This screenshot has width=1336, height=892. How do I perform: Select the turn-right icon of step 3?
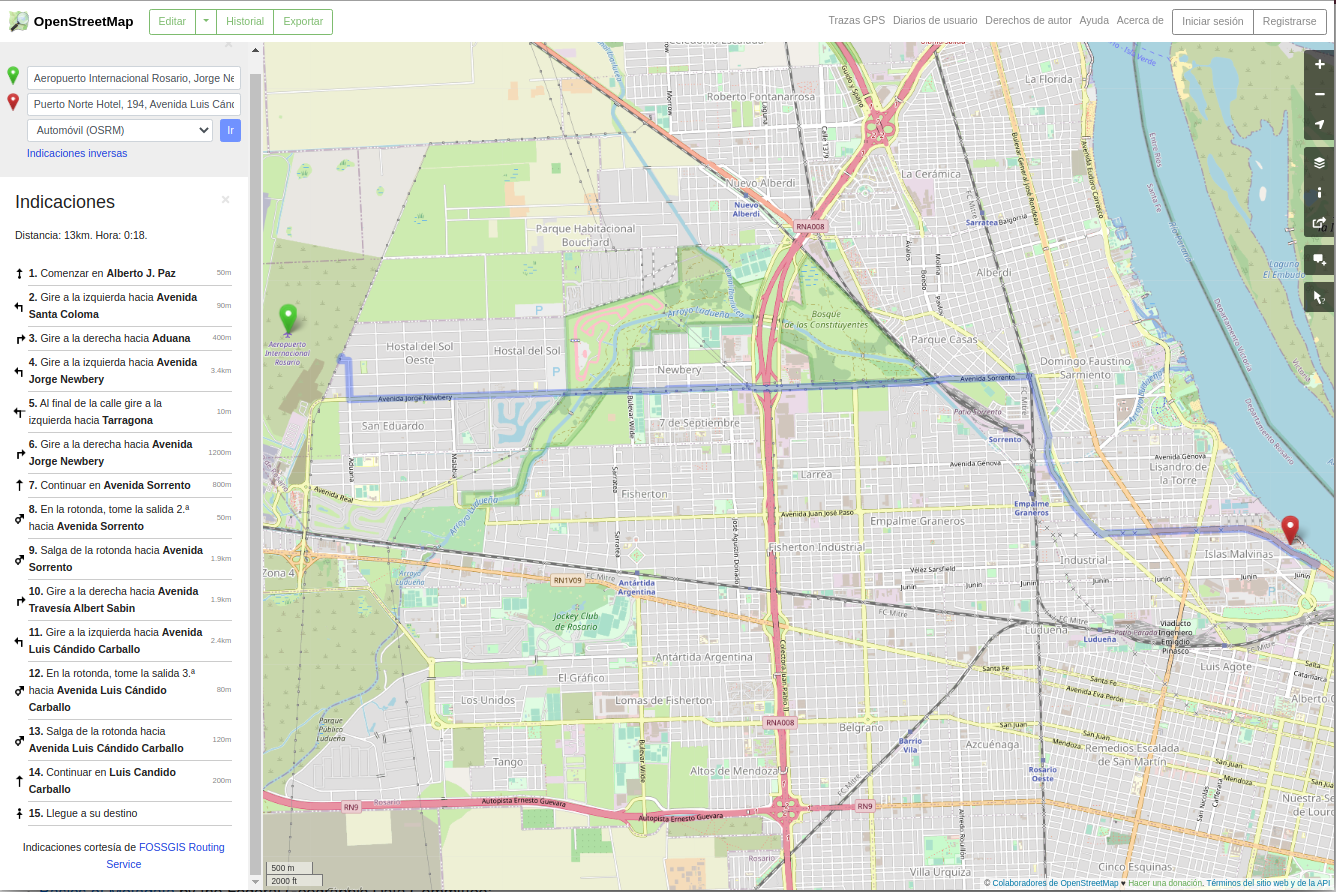pyautogui.click(x=19, y=339)
